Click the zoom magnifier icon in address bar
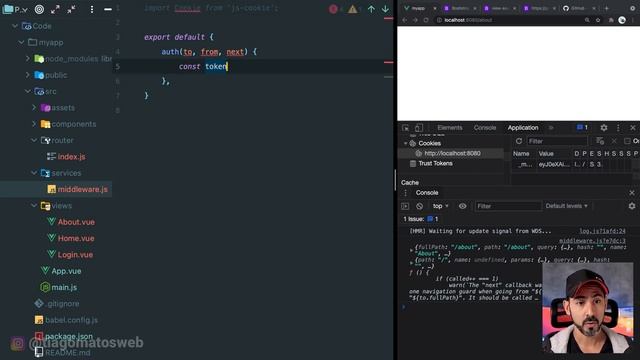This screenshot has height=360, width=640. click(x=587, y=20)
